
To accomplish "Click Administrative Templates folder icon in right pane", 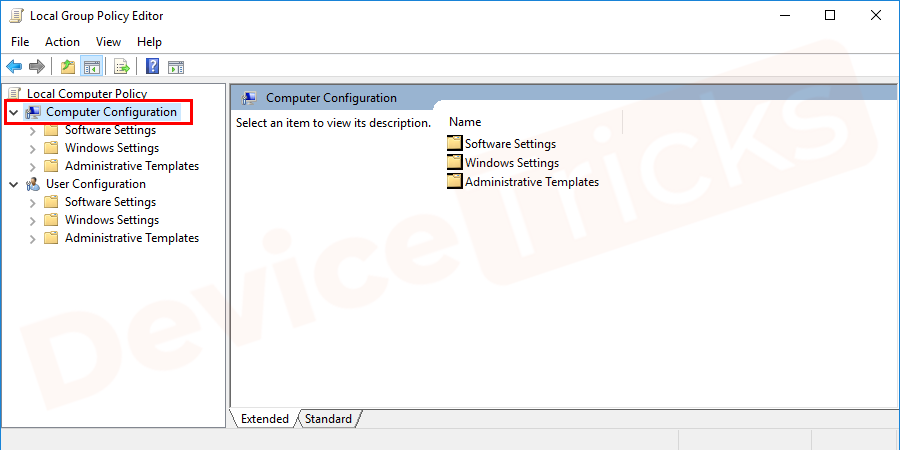I will (455, 181).
